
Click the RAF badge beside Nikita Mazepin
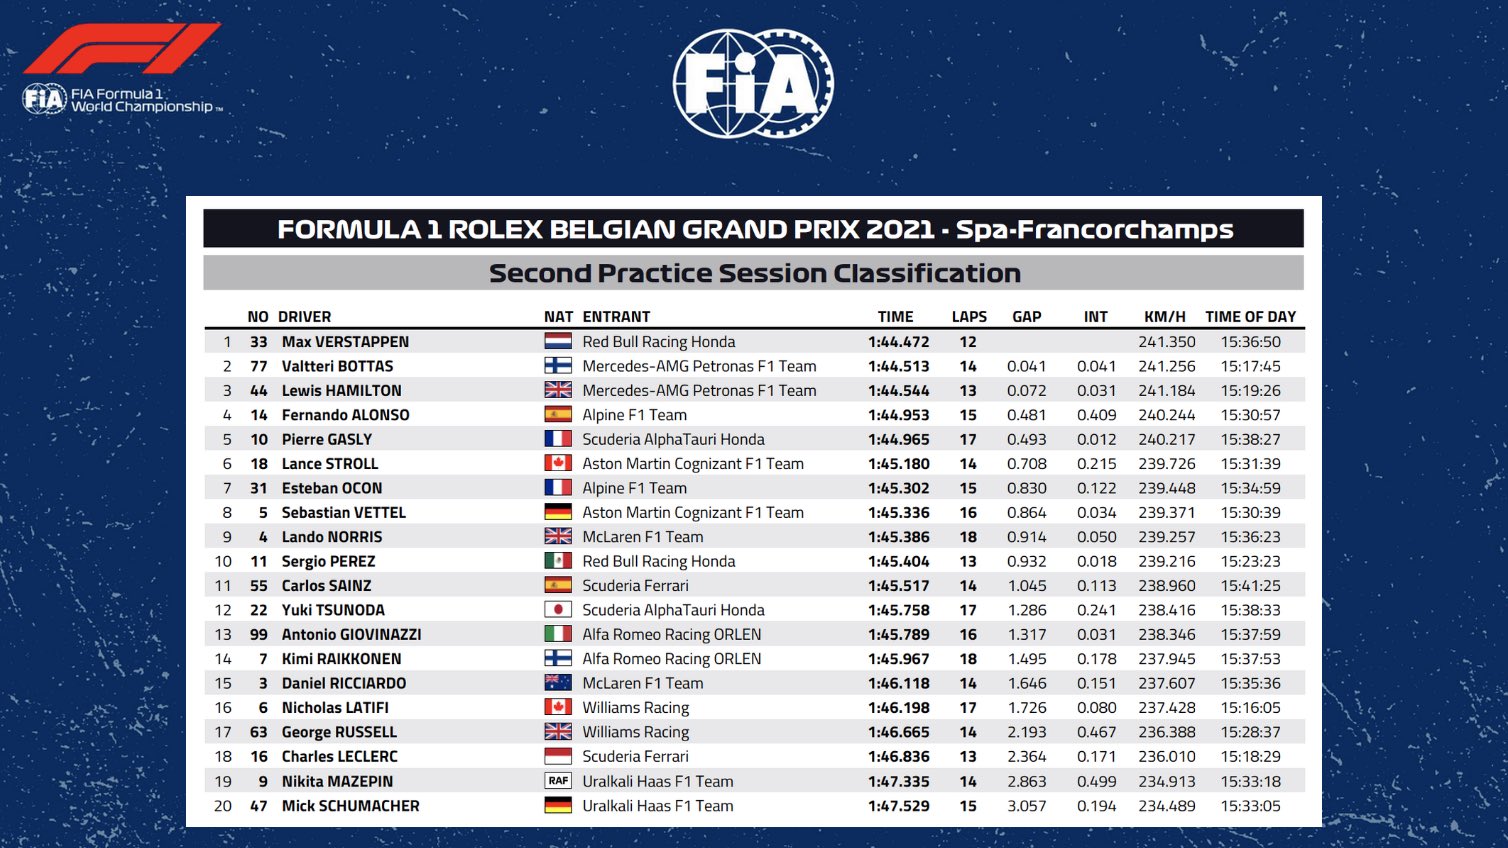pos(557,781)
